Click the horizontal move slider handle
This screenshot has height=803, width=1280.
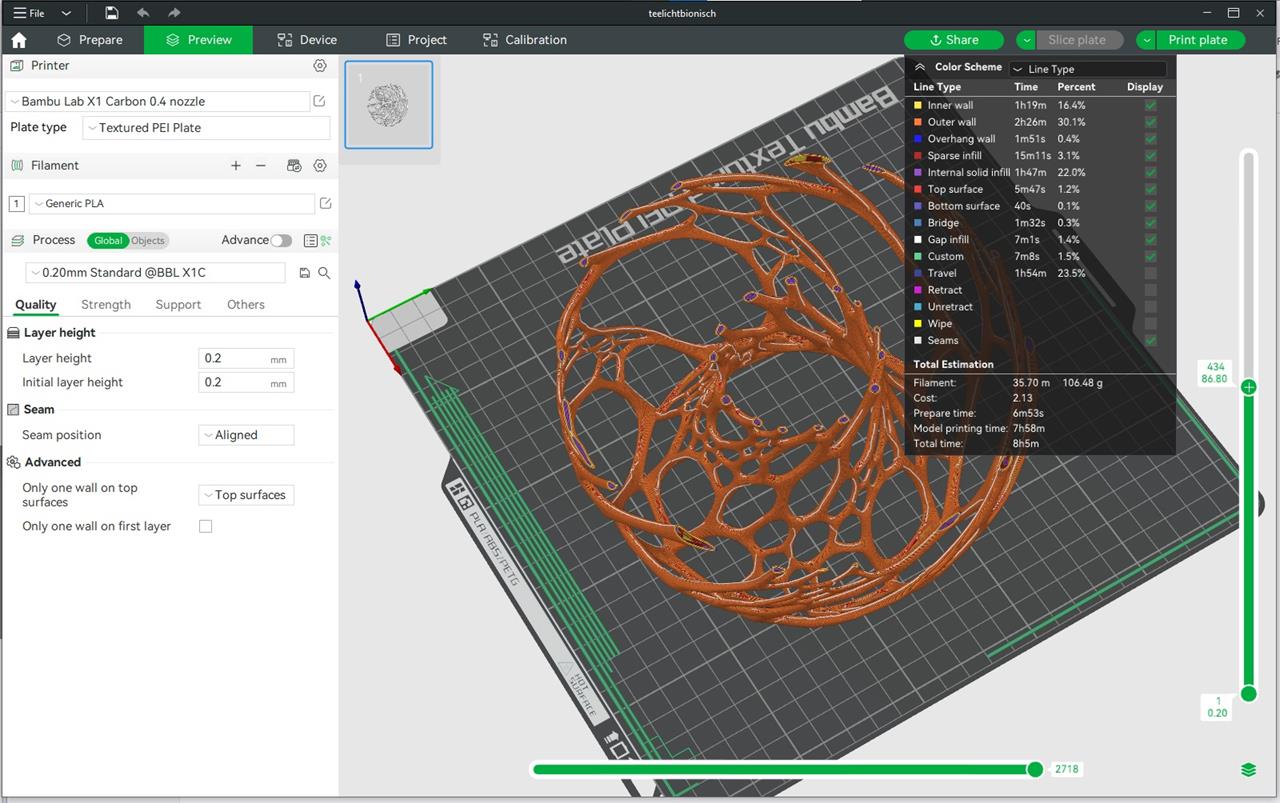(x=1035, y=769)
